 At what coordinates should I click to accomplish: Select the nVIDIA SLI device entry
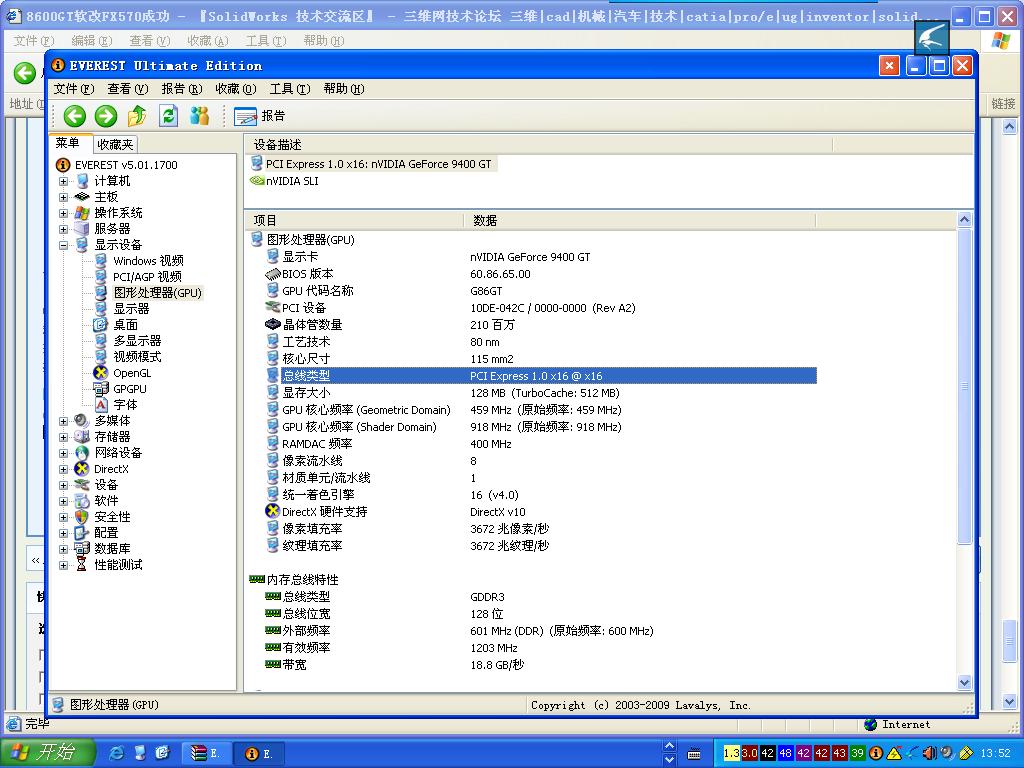coord(285,181)
